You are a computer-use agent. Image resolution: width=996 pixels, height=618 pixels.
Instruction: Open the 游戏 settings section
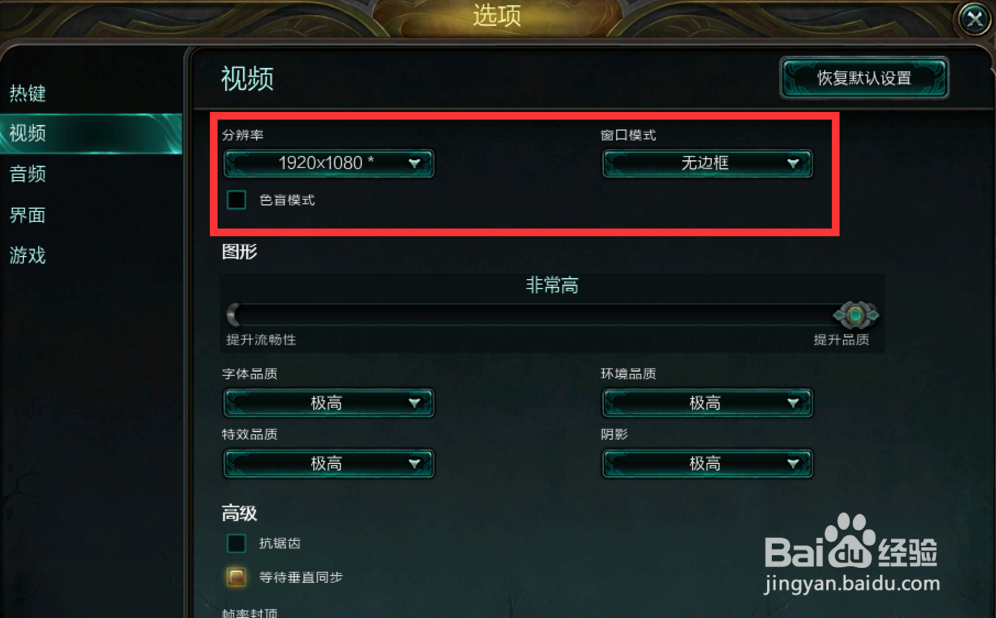tap(28, 255)
